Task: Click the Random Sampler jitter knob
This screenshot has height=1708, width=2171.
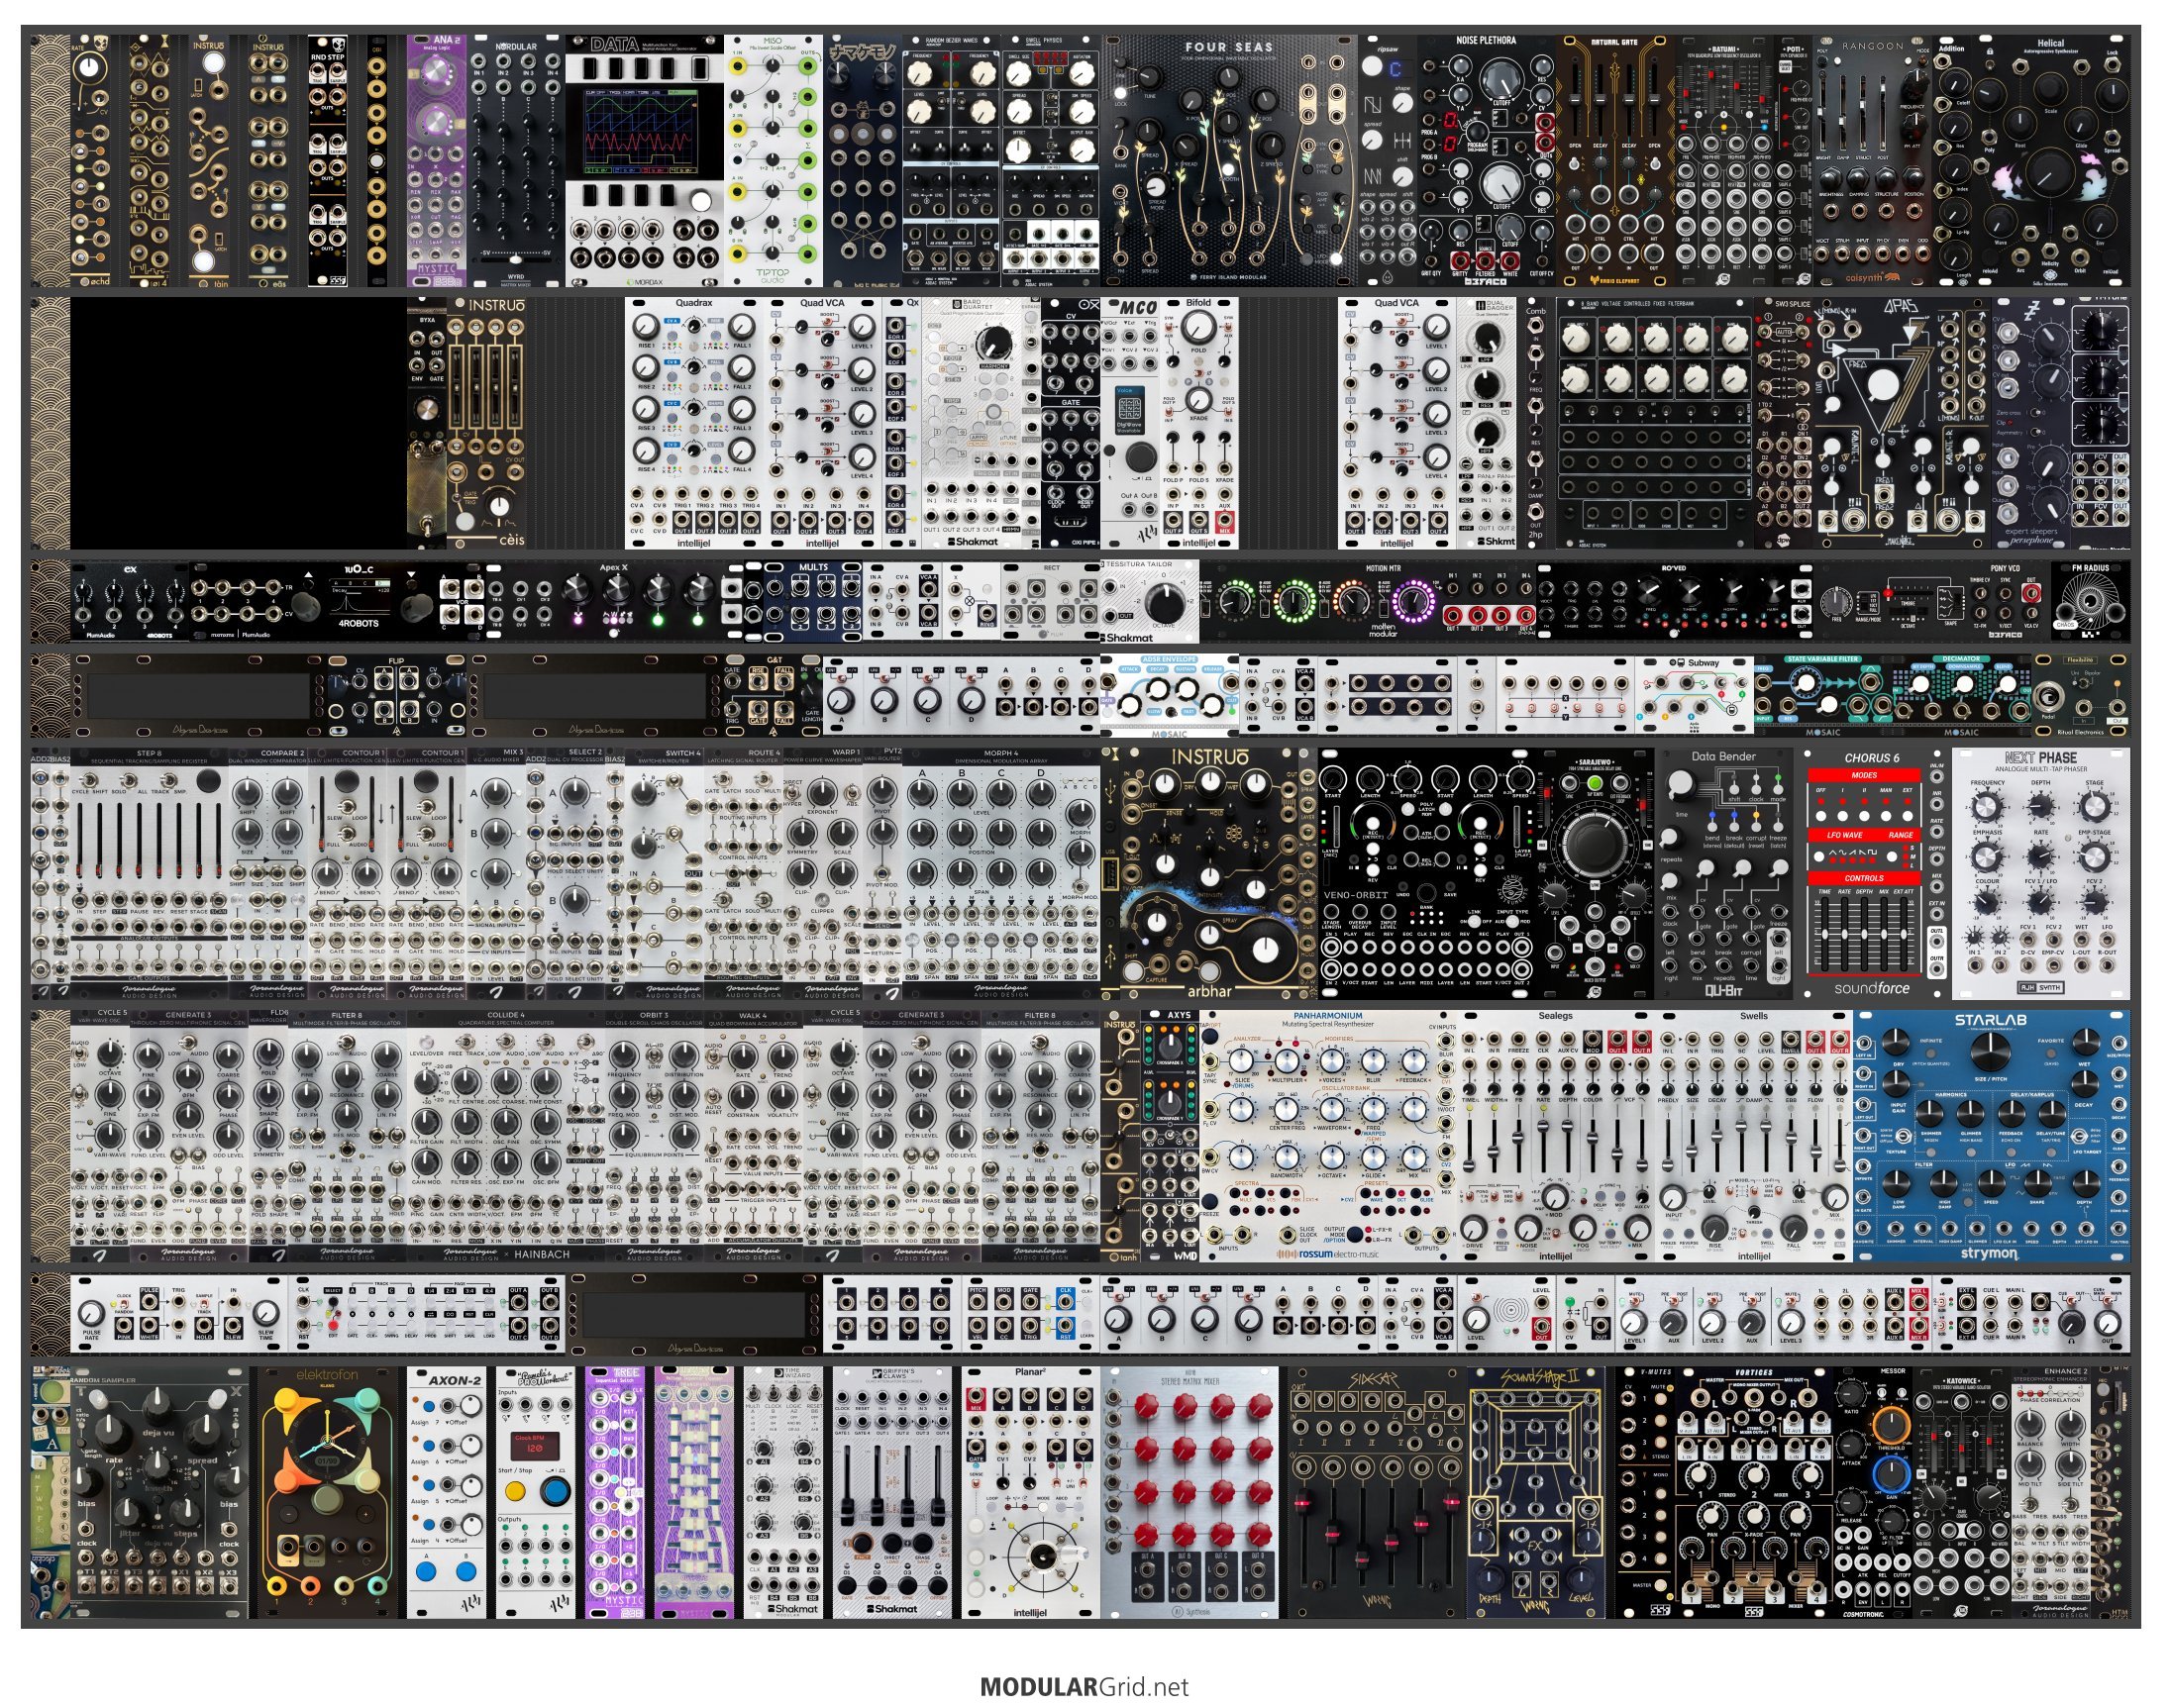Action: pos(129,1513)
